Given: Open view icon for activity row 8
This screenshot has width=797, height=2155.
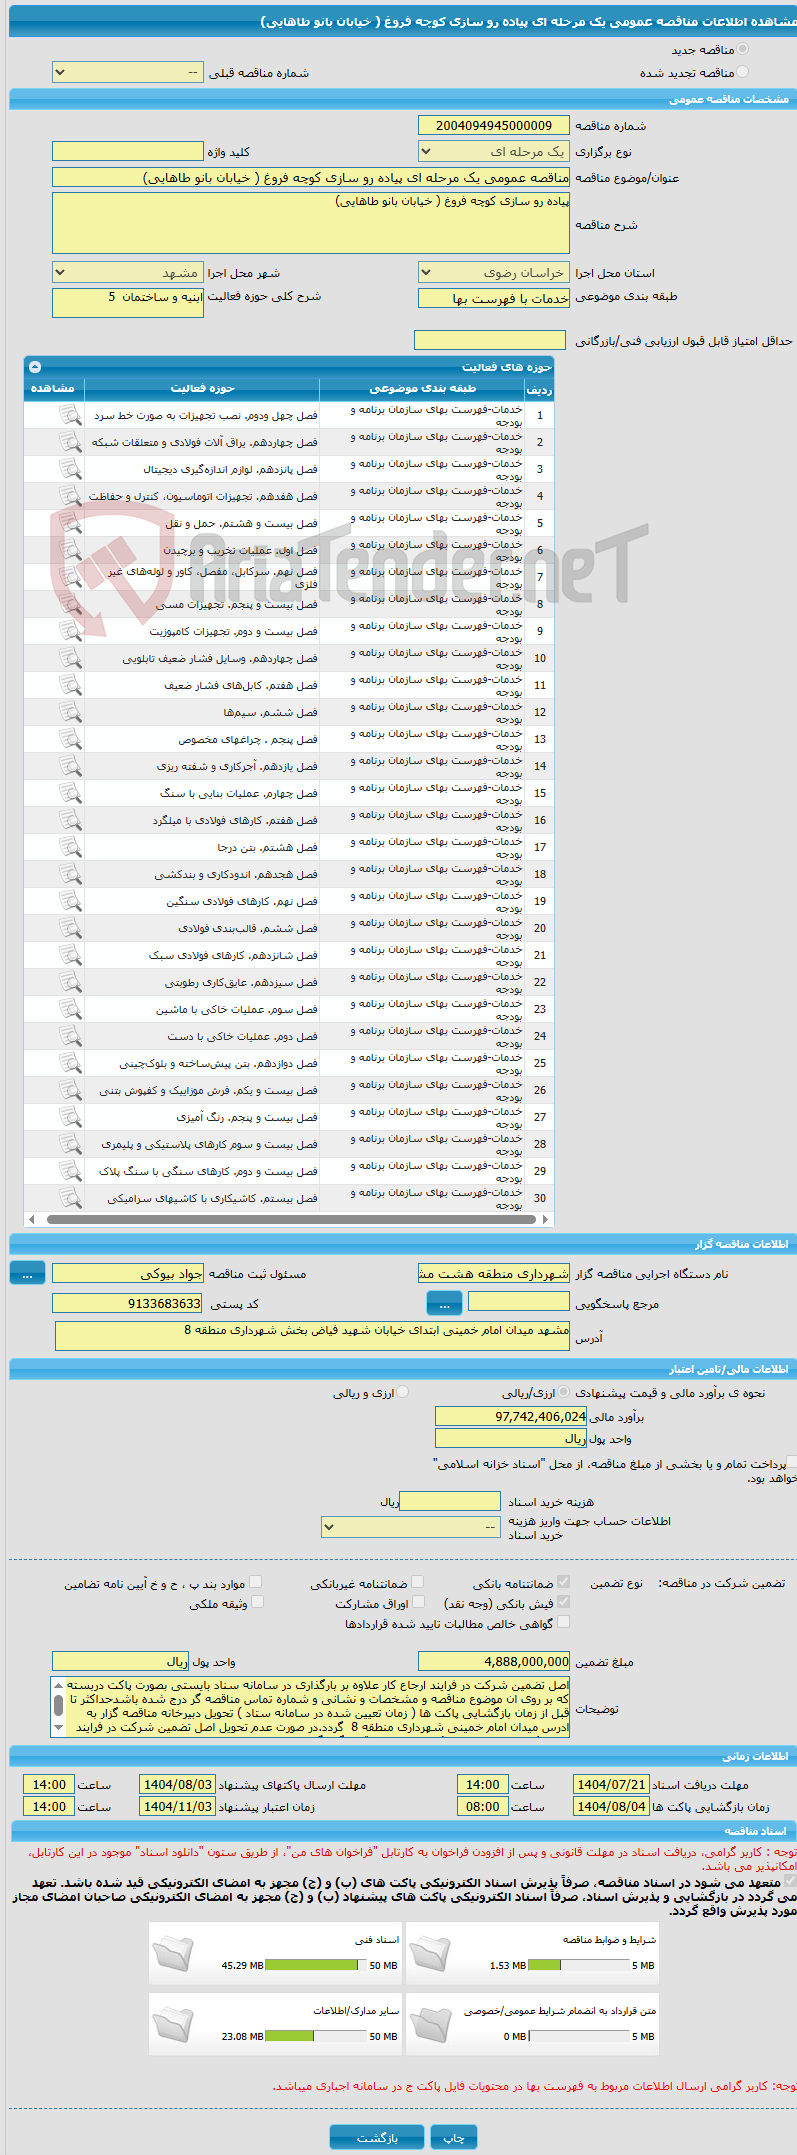Looking at the screenshot, I should [70, 604].
